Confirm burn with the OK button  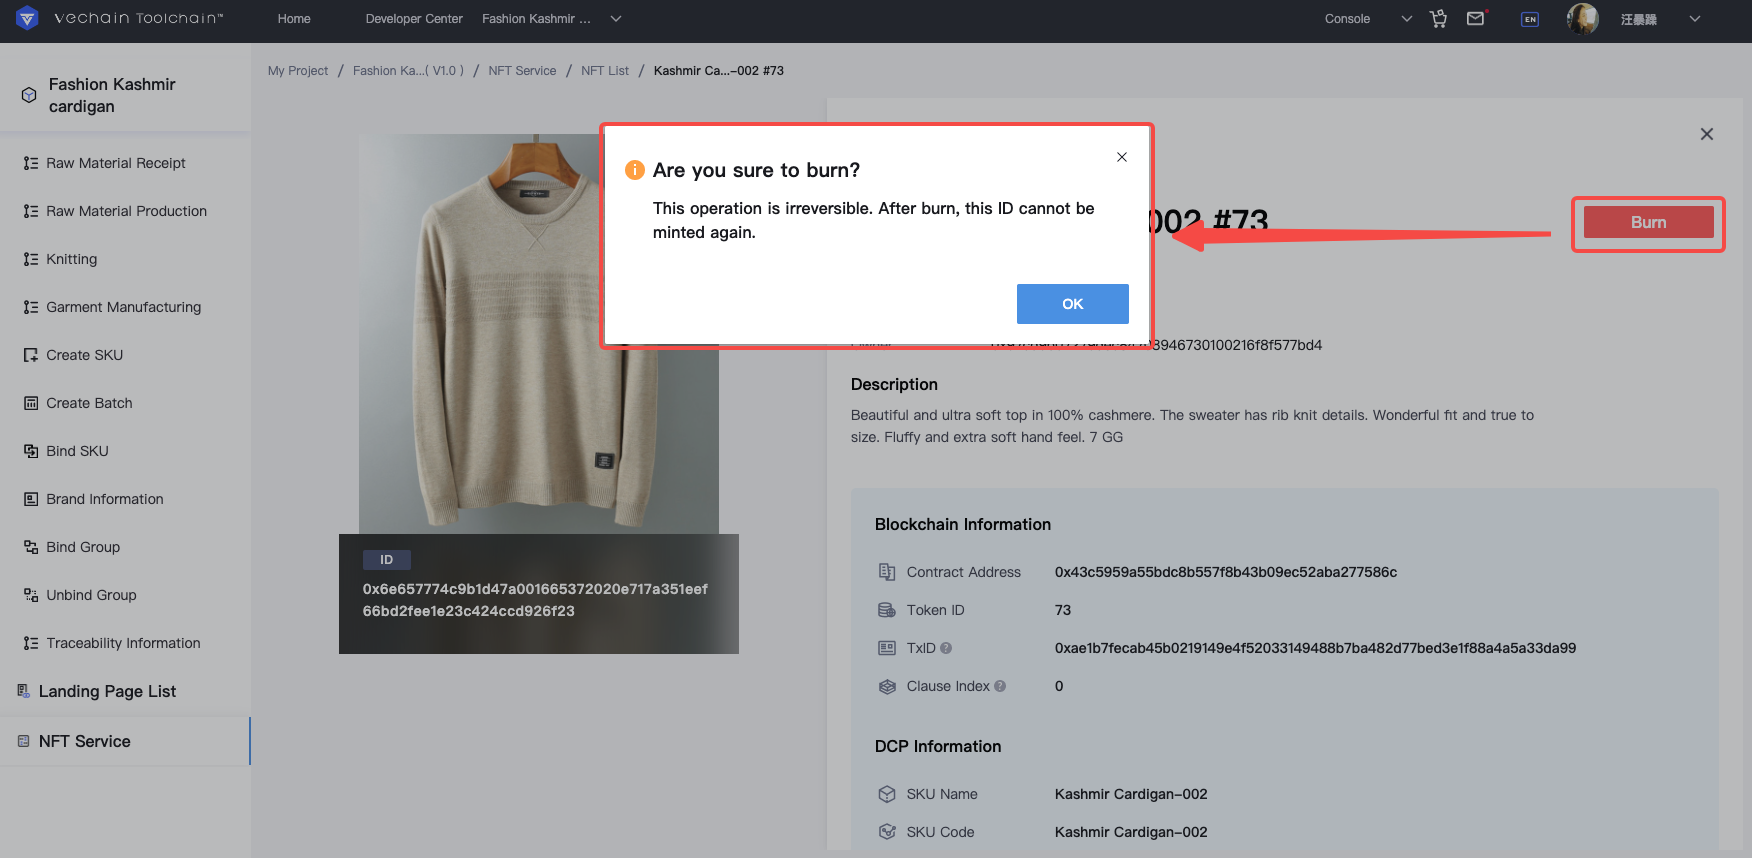click(1072, 304)
